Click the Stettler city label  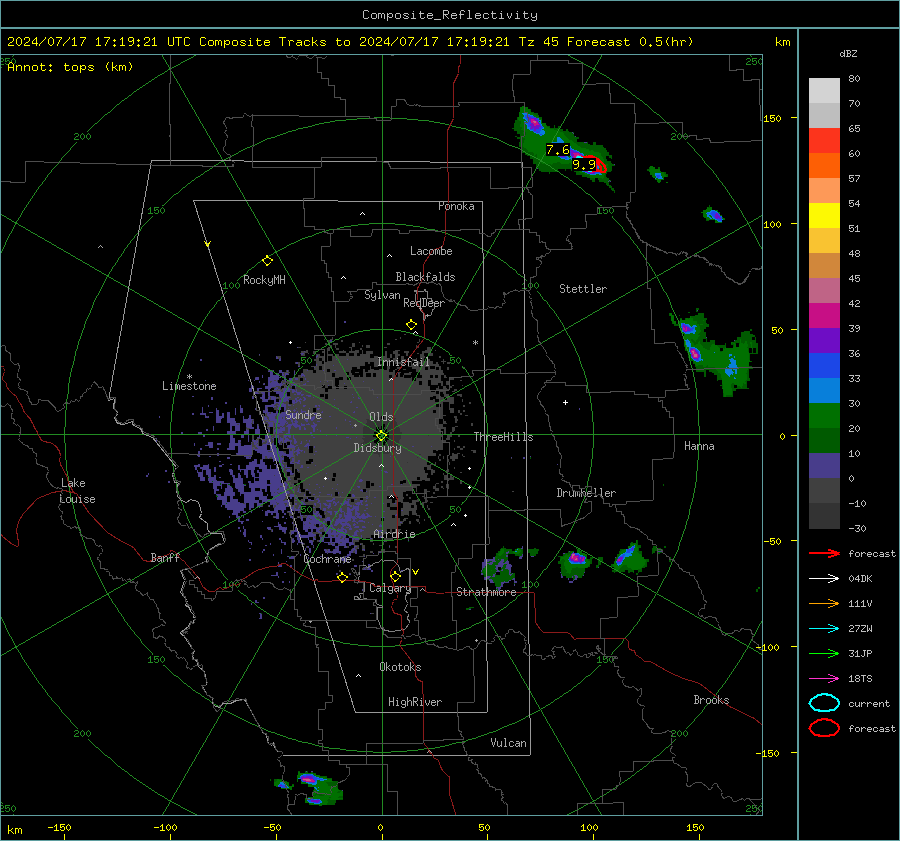pos(583,289)
